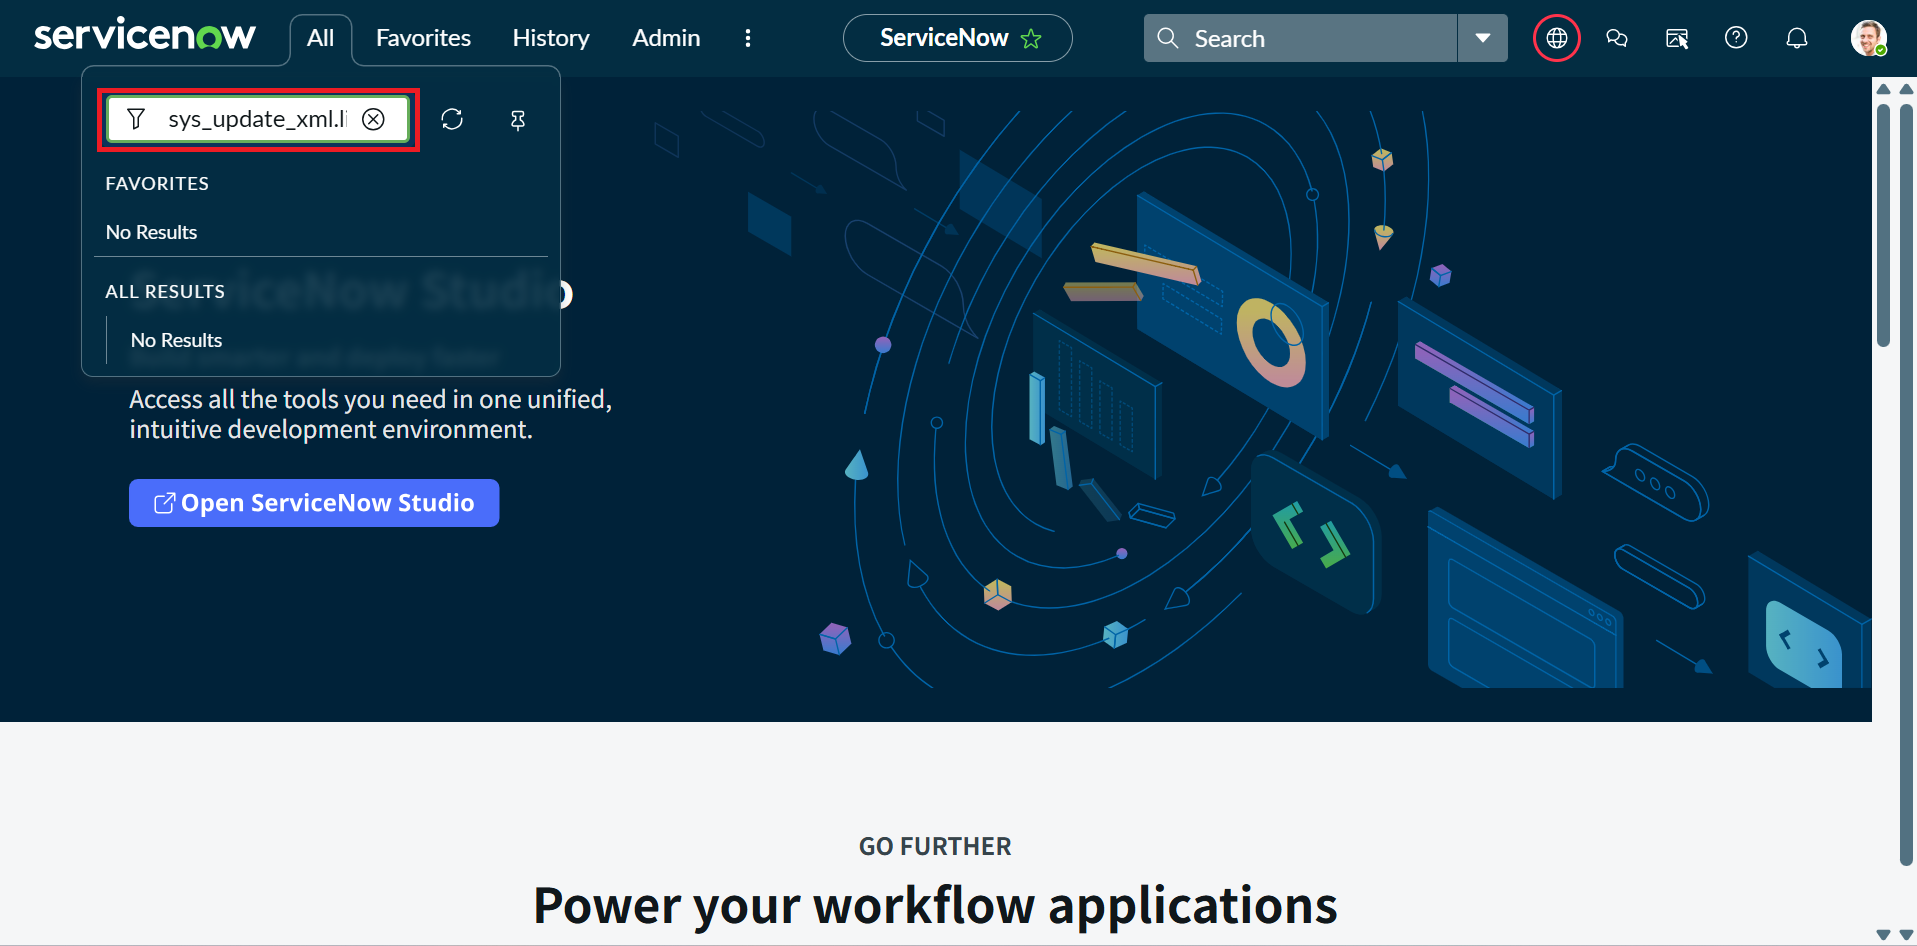Screen dimensions: 1917x946
Task: Expand the search scope dropdown arrow
Action: click(x=1482, y=38)
